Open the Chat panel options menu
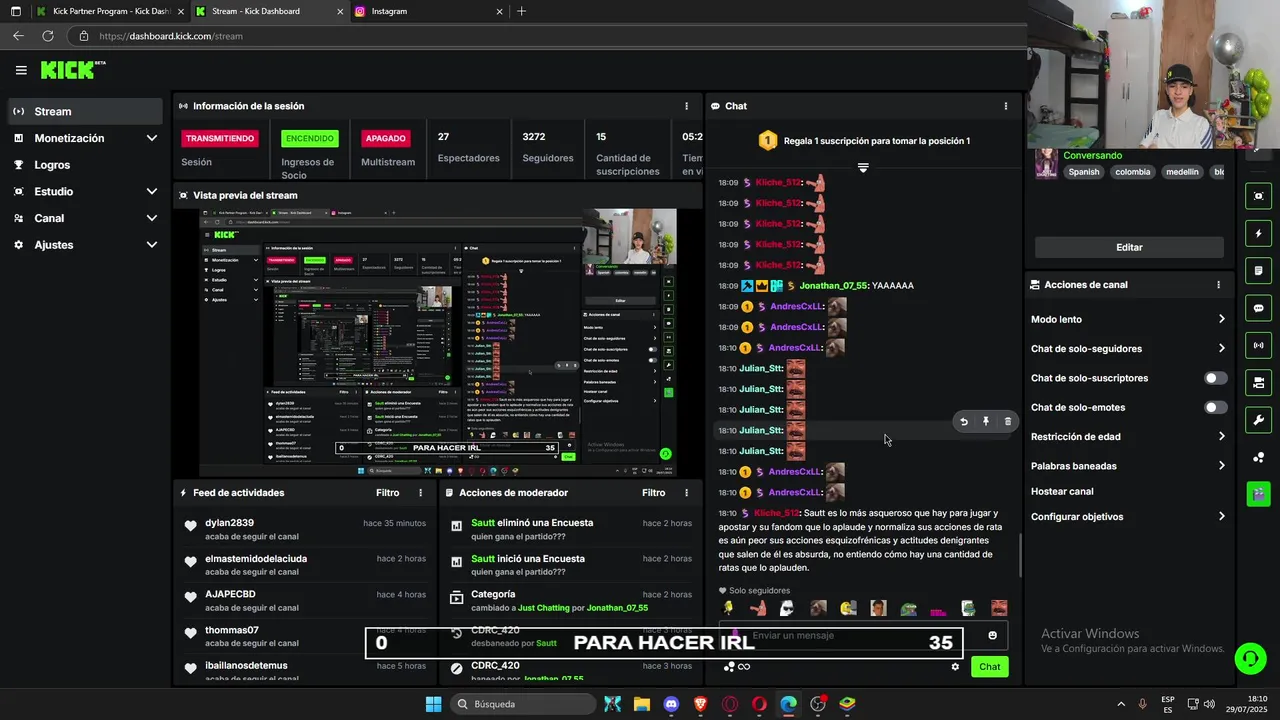Image resolution: width=1280 pixels, height=720 pixels. coord(1006,106)
